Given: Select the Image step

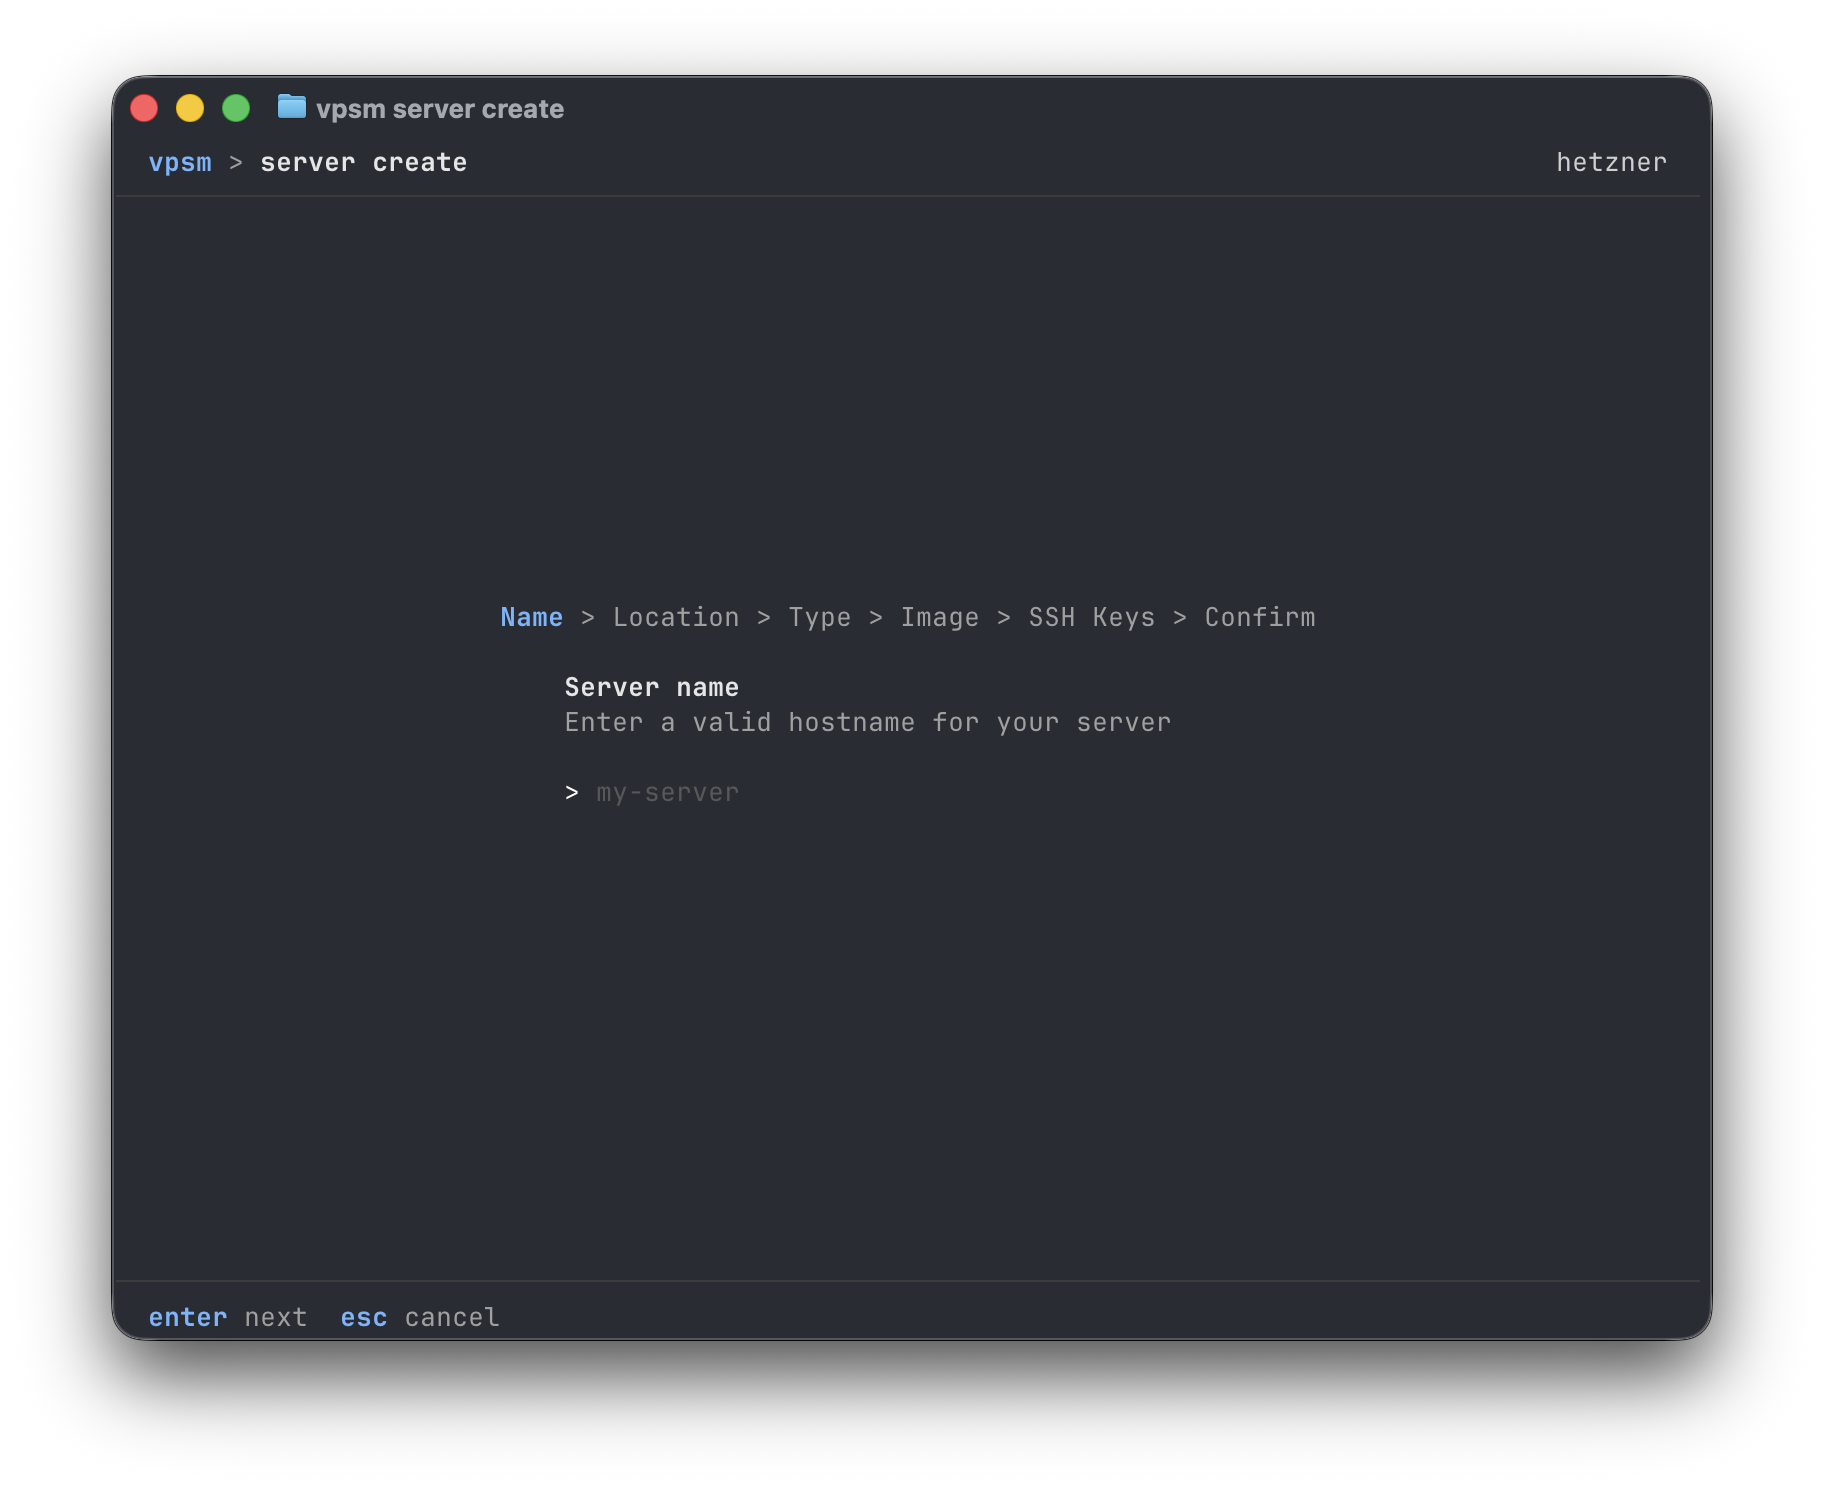Looking at the screenshot, I should (939, 617).
